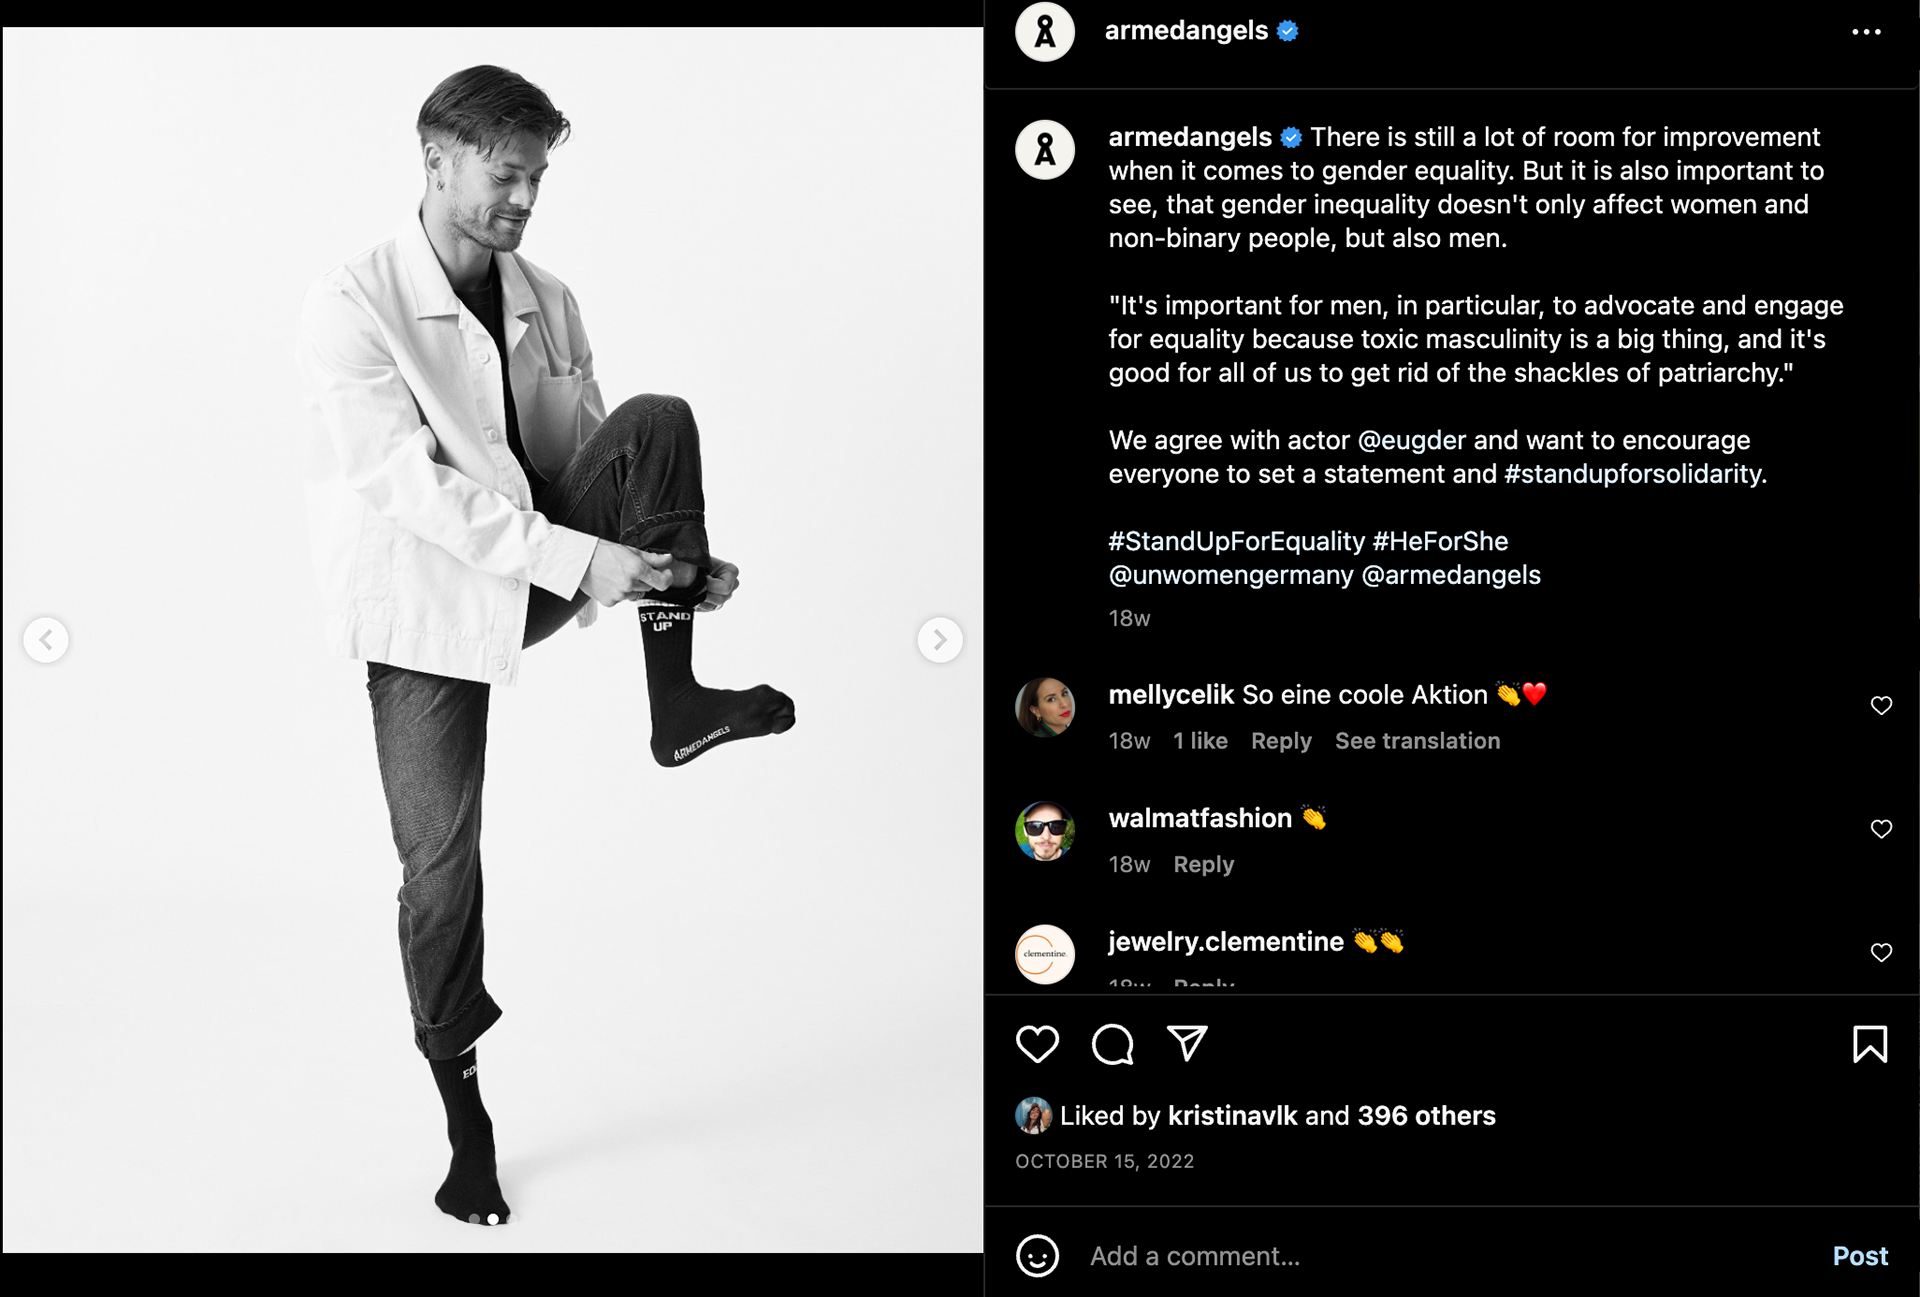Image resolution: width=1920 pixels, height=1297 pixels.
Task: Like the post with the heart icon
Action: point(1037,1044)
